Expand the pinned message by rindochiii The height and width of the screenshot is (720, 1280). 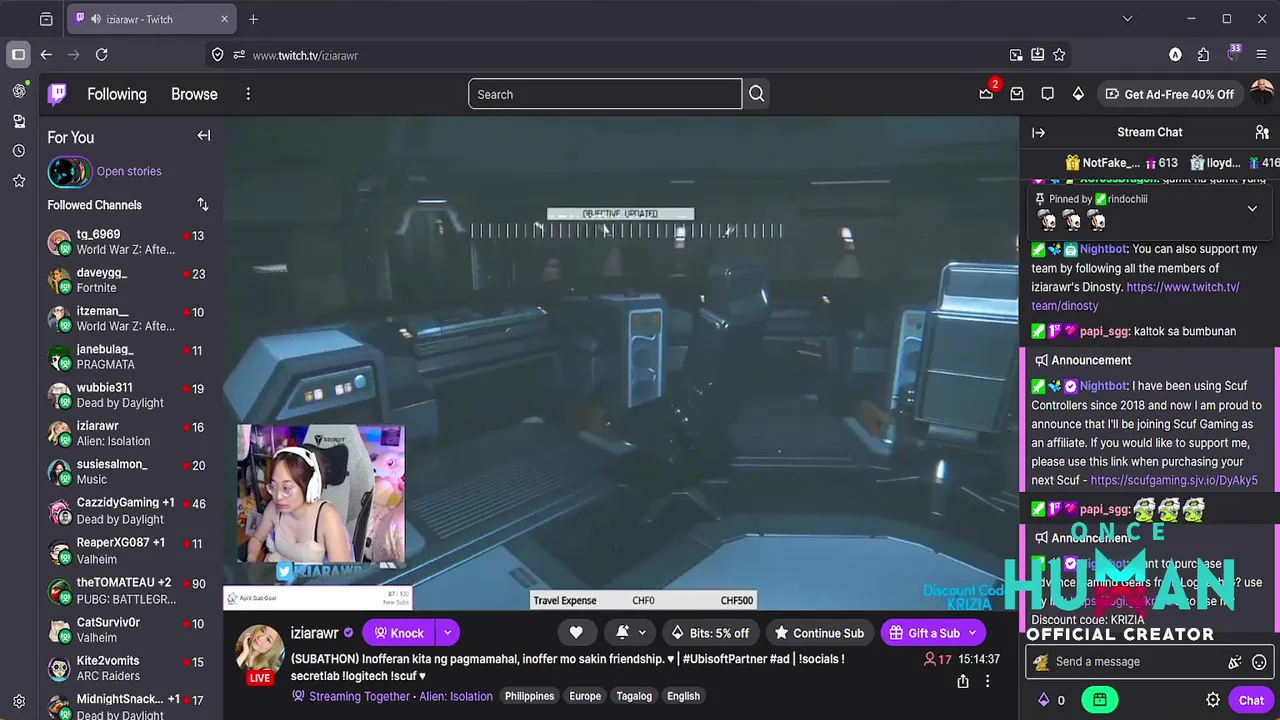[x=1252, y=209]
